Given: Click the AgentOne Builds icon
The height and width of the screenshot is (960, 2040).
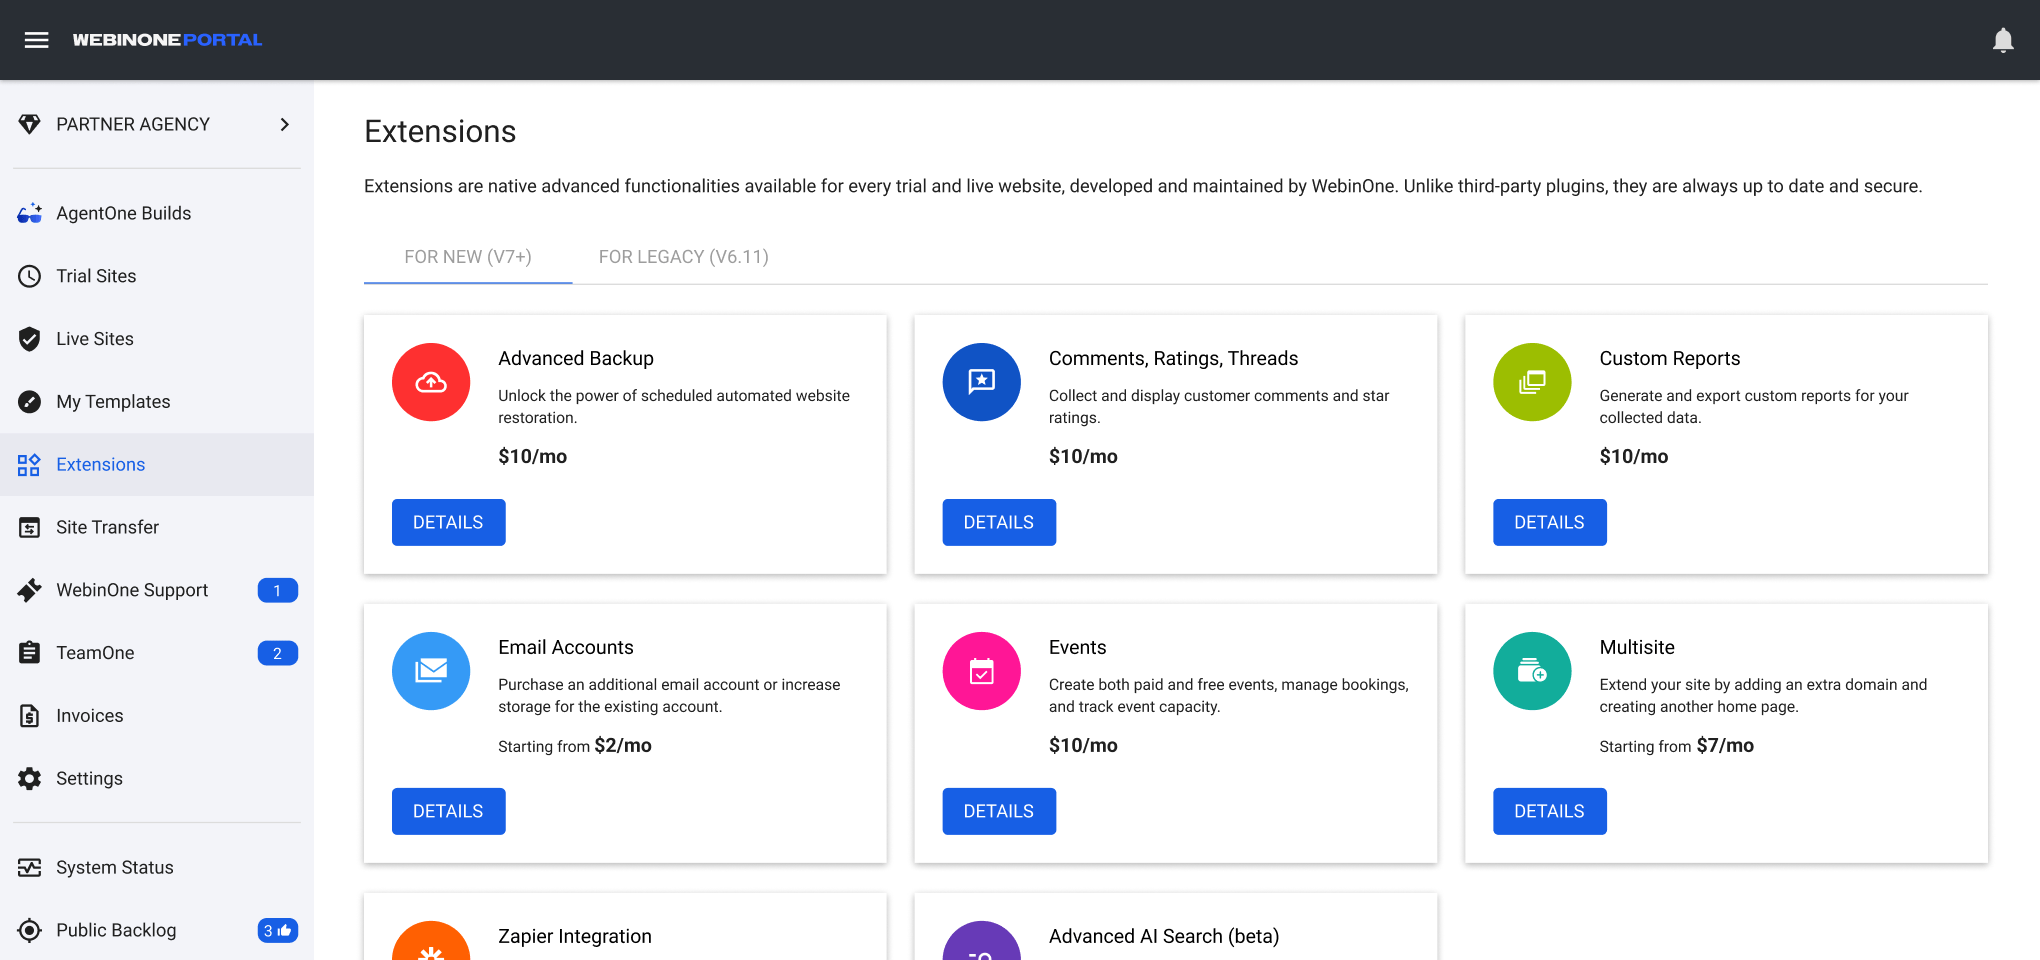Looking at the screenshot, I should point(30,213).
